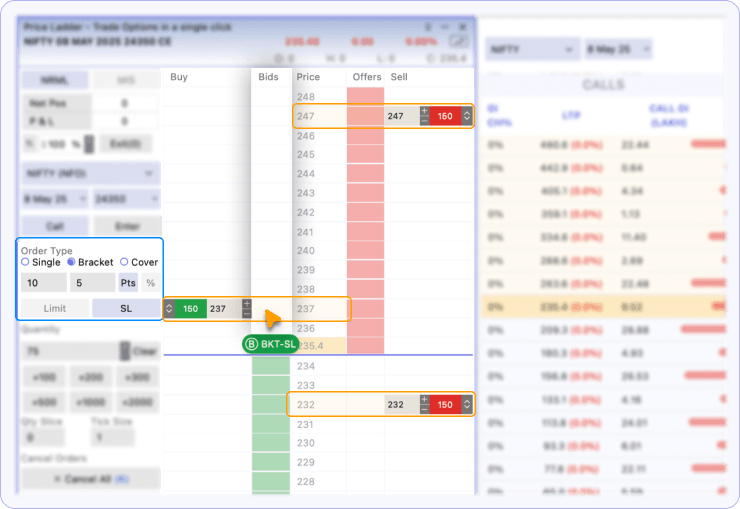Viewport: 740px width, 509px height.
Task: Select the NRML product tab
Action: click(55, 81)
